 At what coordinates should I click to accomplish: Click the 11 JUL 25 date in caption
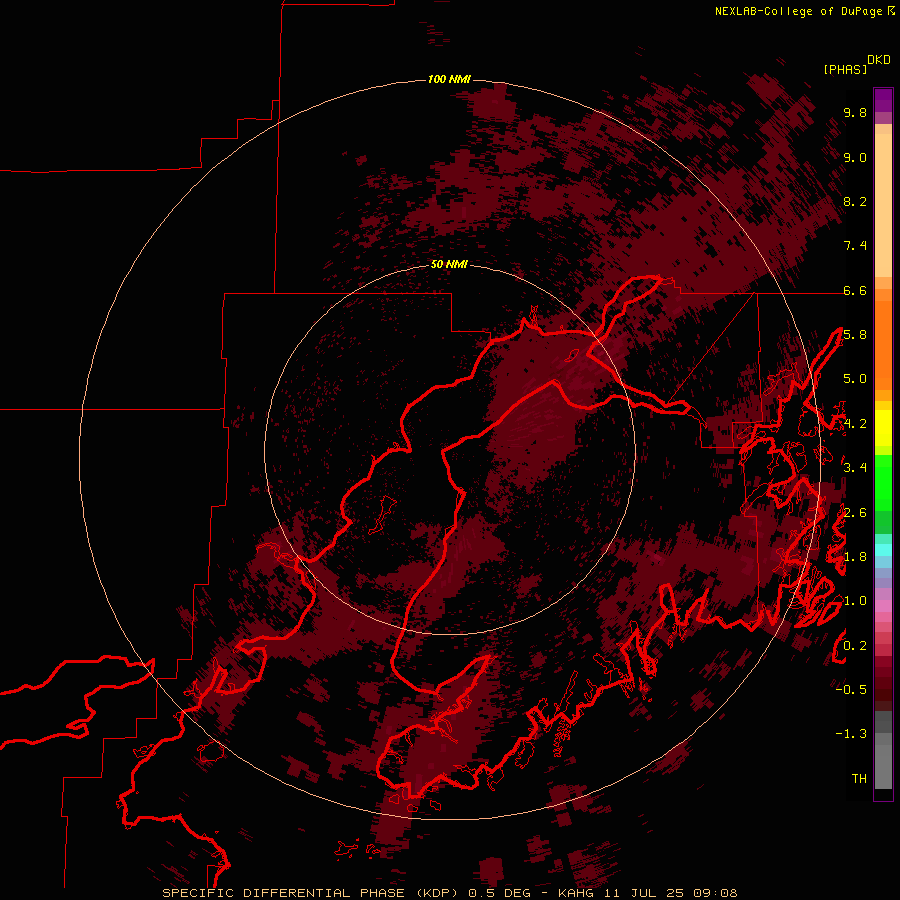644,893
